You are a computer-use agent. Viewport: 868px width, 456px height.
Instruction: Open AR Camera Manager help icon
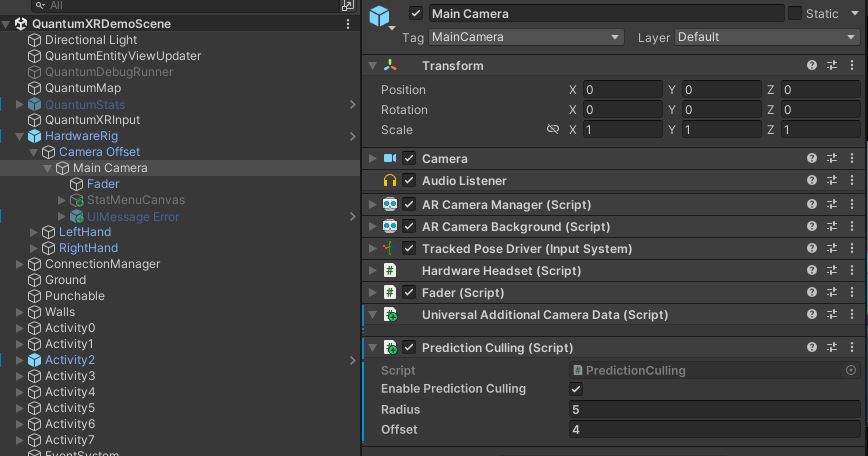click(812, 204)
